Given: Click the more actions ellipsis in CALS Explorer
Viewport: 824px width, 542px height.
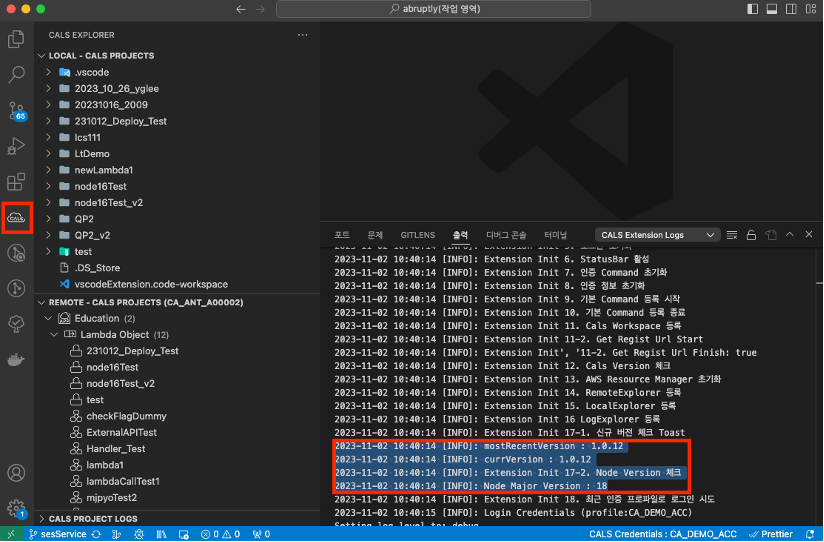Looking at the screenshot, I should pyautogui.click(x=302, y=35).
